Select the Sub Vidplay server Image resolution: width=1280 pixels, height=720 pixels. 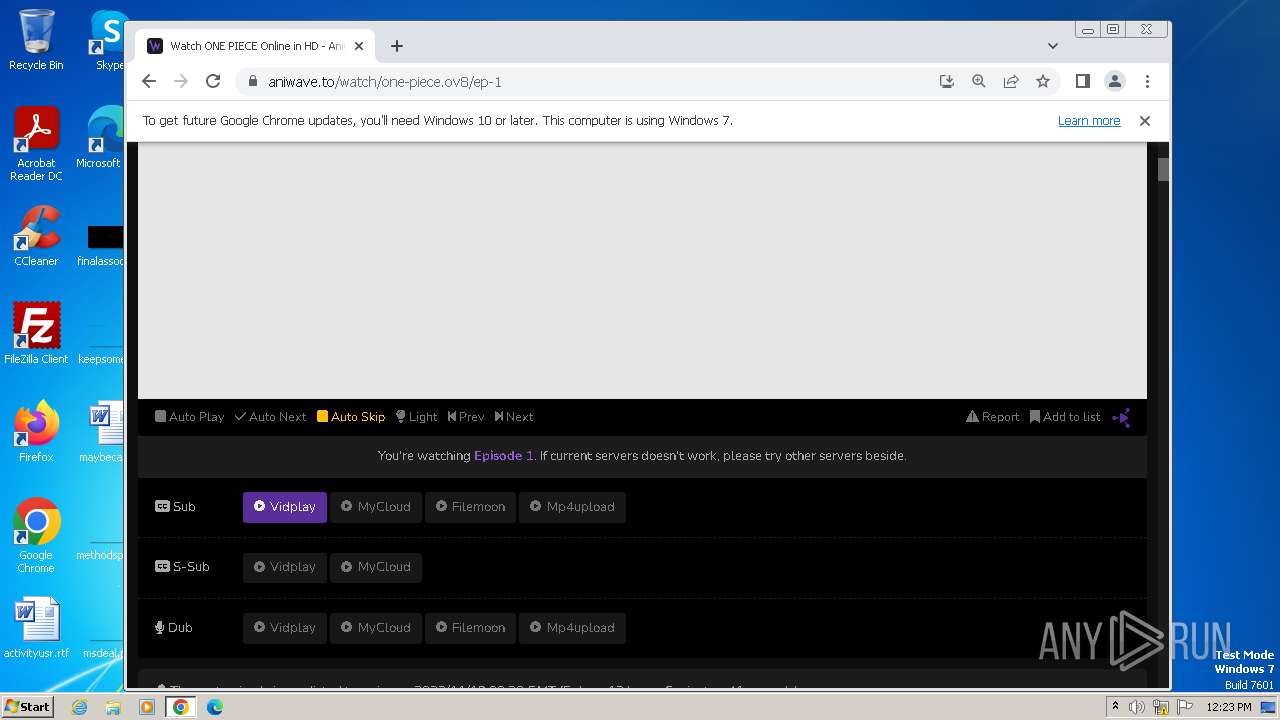click(x=285, y=507)
